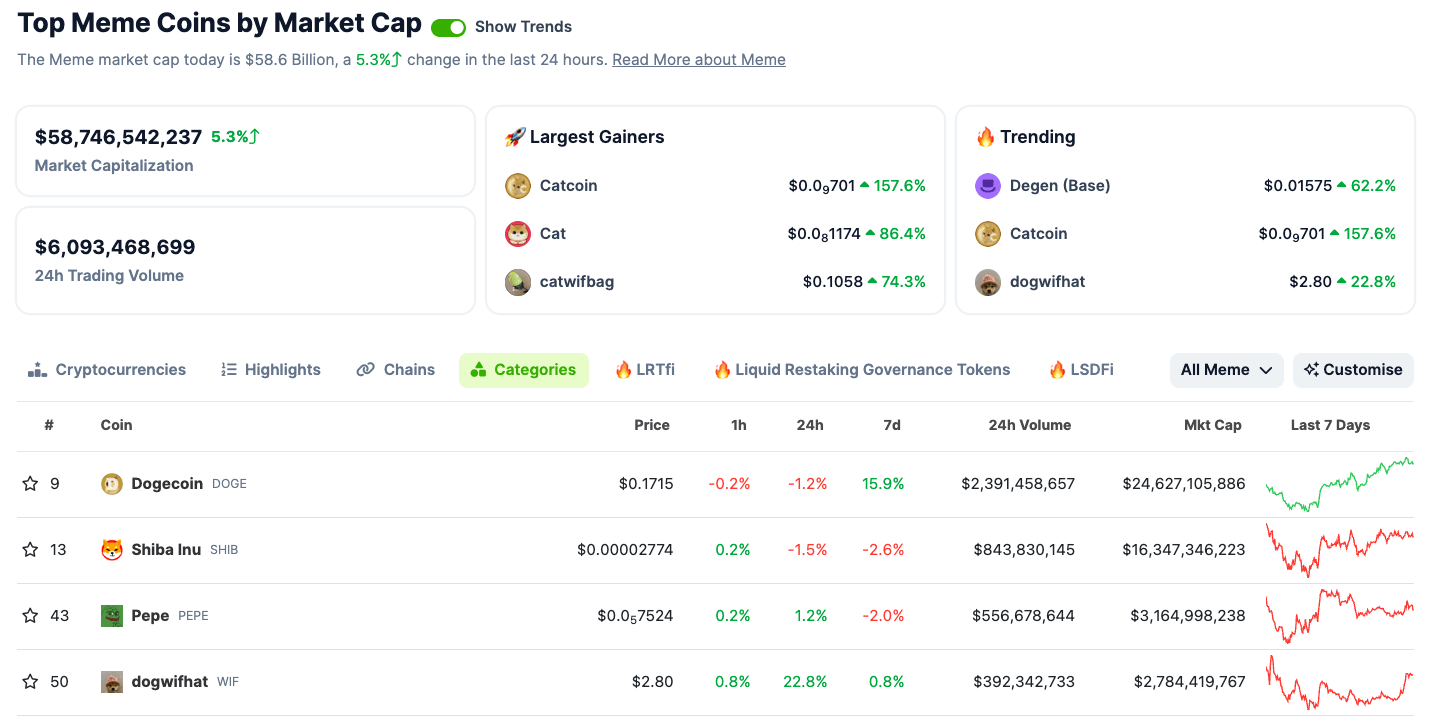This screenshot has height=719, width=1439.
Task: Click the Degen (Base) icon in Trending
Action: point(988,186)
